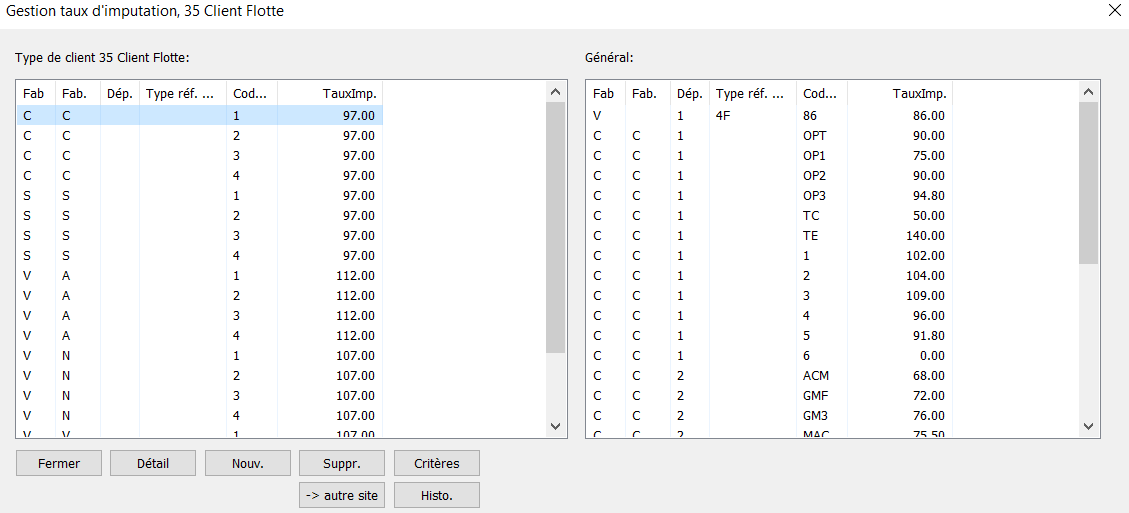This screenshot has height=513, width=1129.
Task: Click the up arrow of the left list scrollbar
Action: click(555, 92)
